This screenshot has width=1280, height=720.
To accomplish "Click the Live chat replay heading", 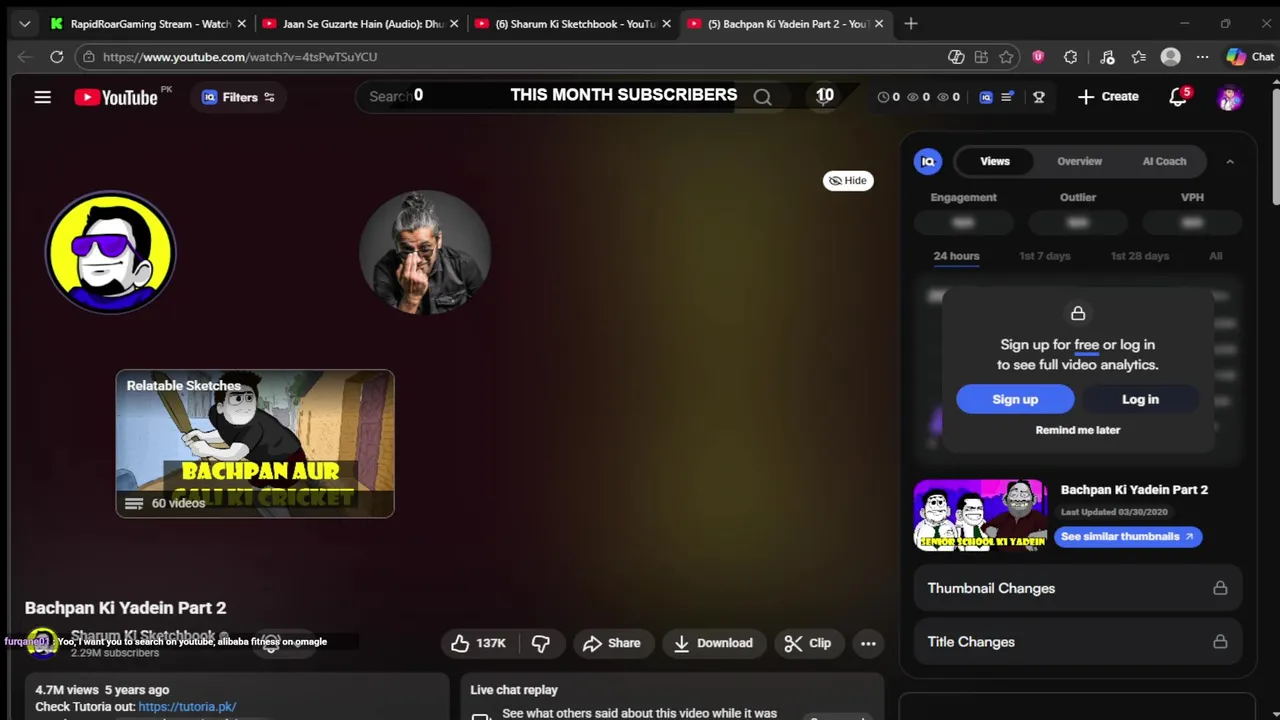I will (514, 690).
